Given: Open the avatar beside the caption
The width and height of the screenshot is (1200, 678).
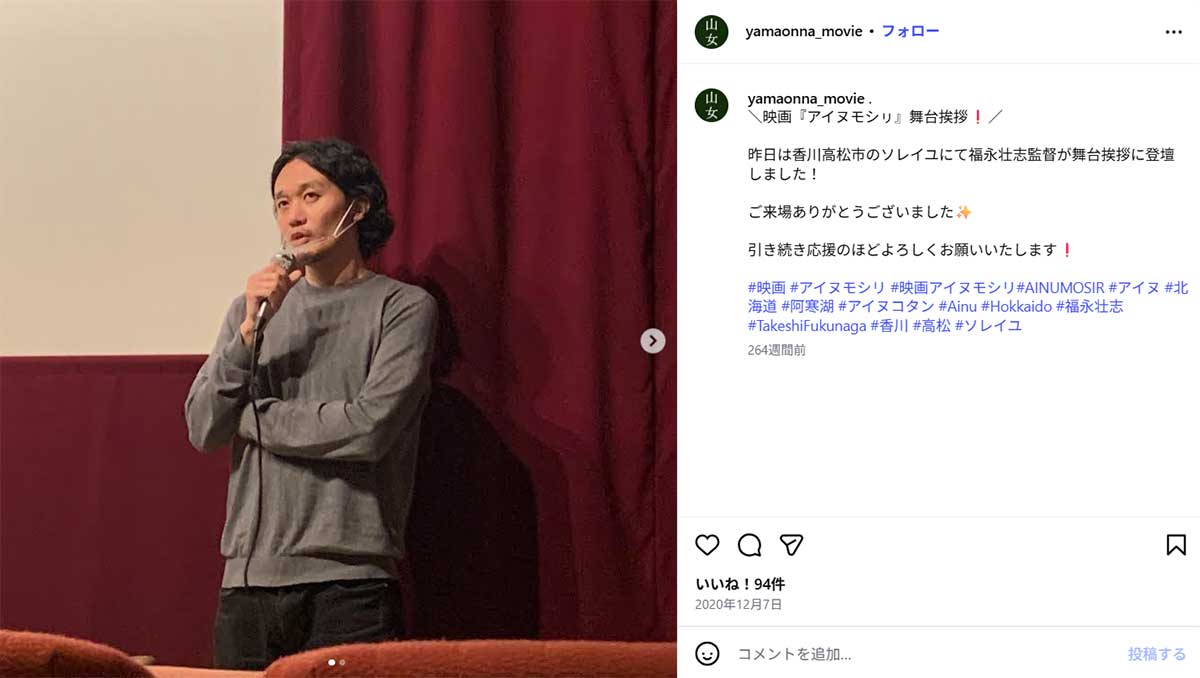Looking at the screenshot, I should (x=711, y=105).
